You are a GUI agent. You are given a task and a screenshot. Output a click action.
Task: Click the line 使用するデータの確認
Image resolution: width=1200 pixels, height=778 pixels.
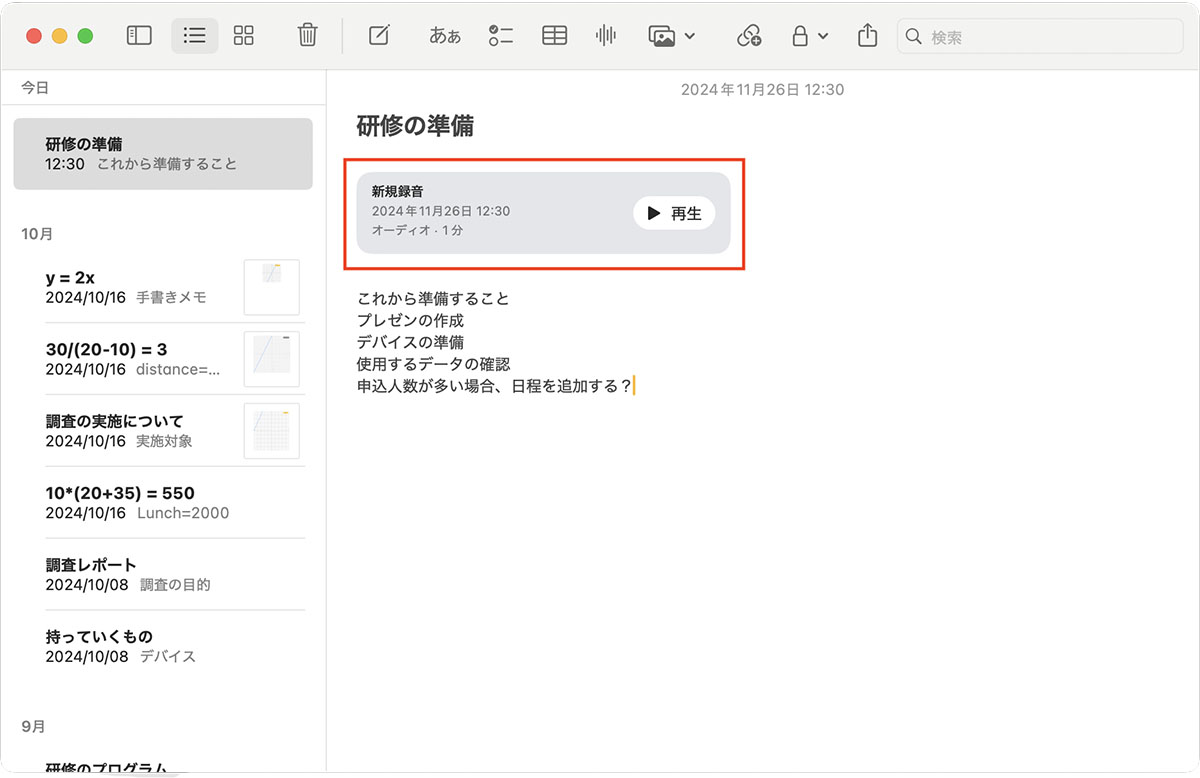[x=433, y=364]
